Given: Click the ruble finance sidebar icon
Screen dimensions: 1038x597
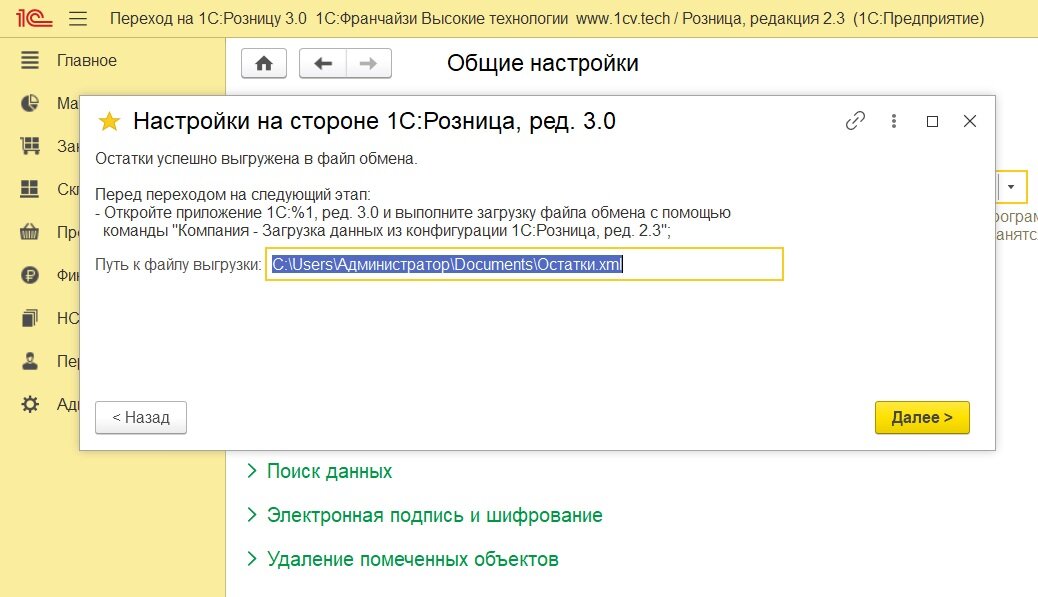Looking at the screenshot, I should [x=30, y=275].
